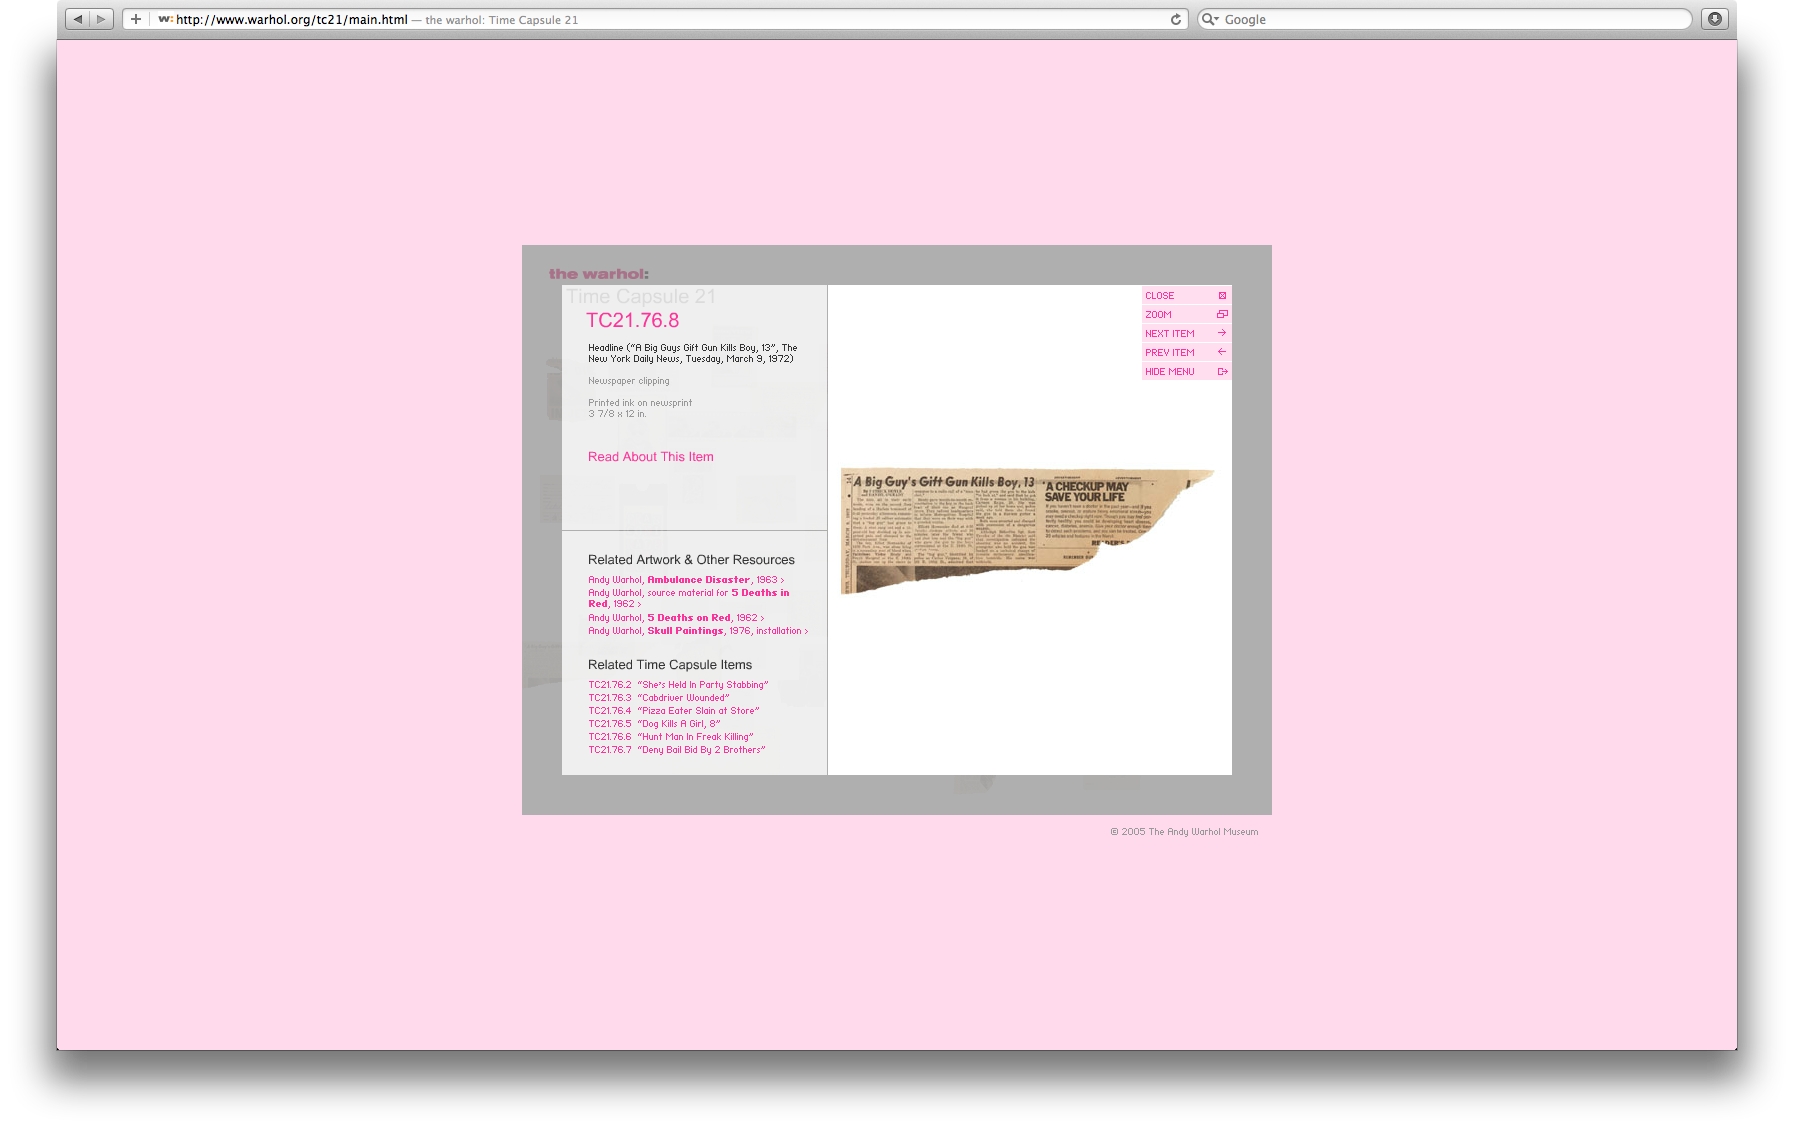1794x1129 pixels.
Task: Open downloads via the download arrow icon
Action: pyautogui.click(x=1714, y=18)
